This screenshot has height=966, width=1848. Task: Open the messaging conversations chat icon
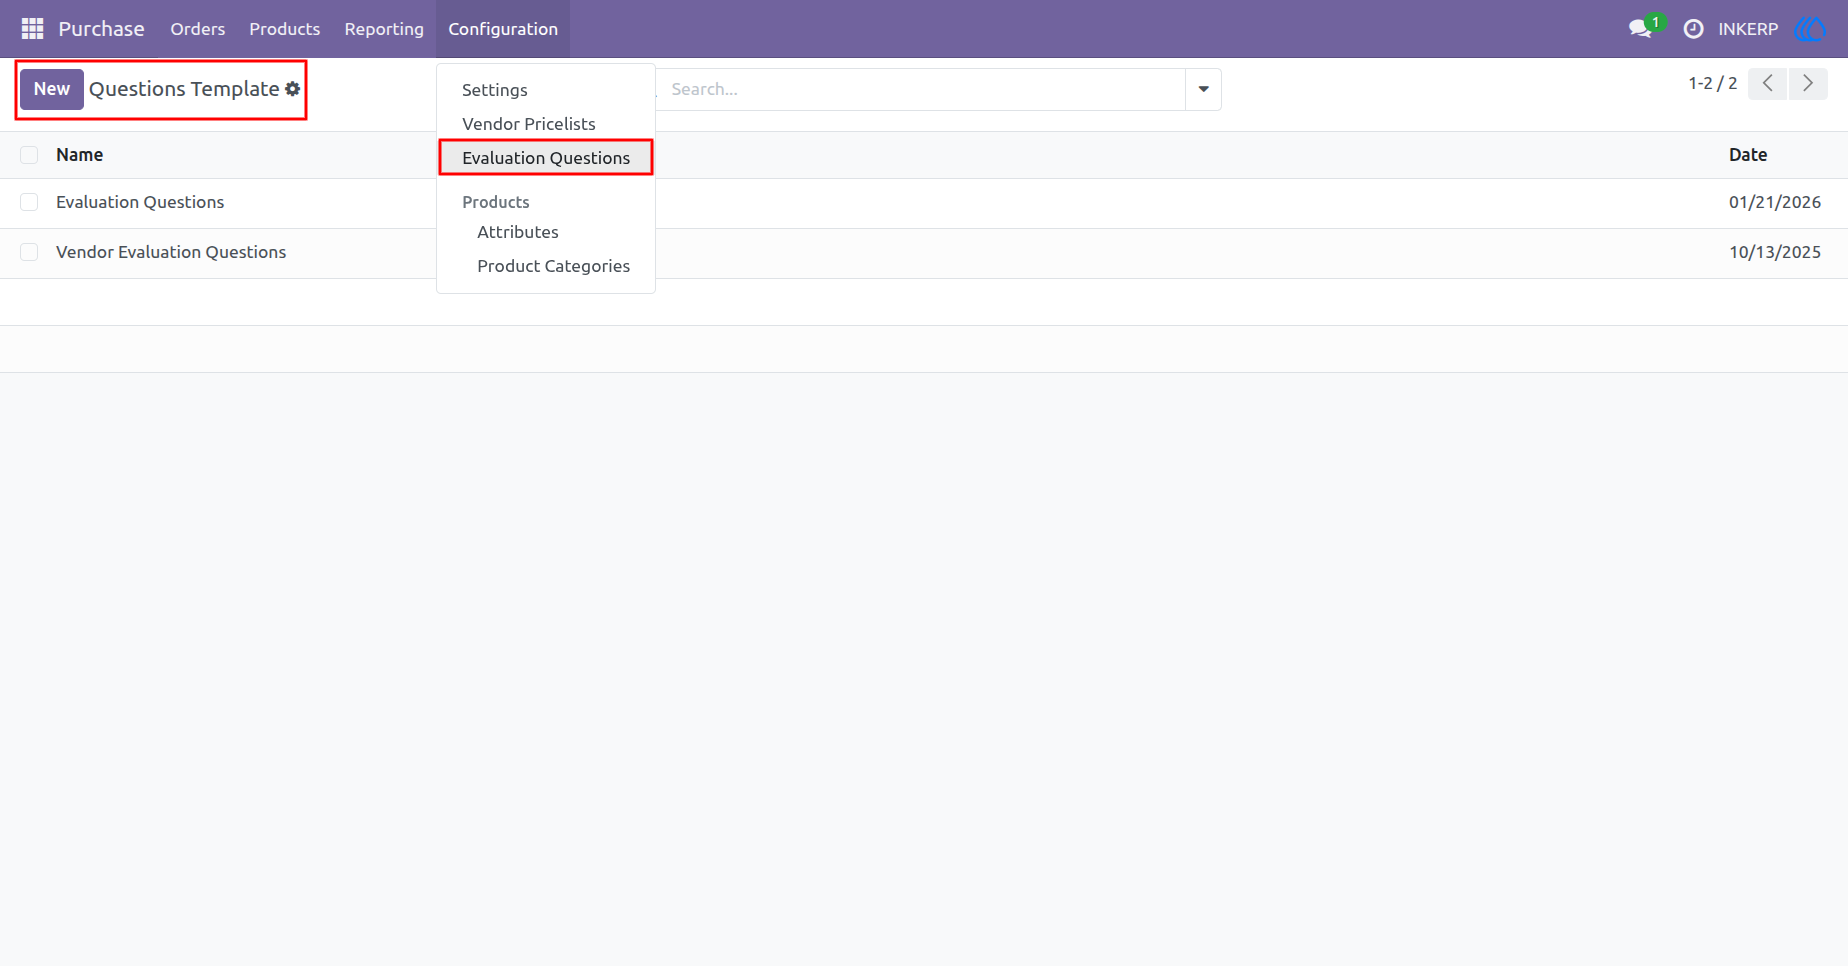pyautogui.click(x=1640, y=29)
